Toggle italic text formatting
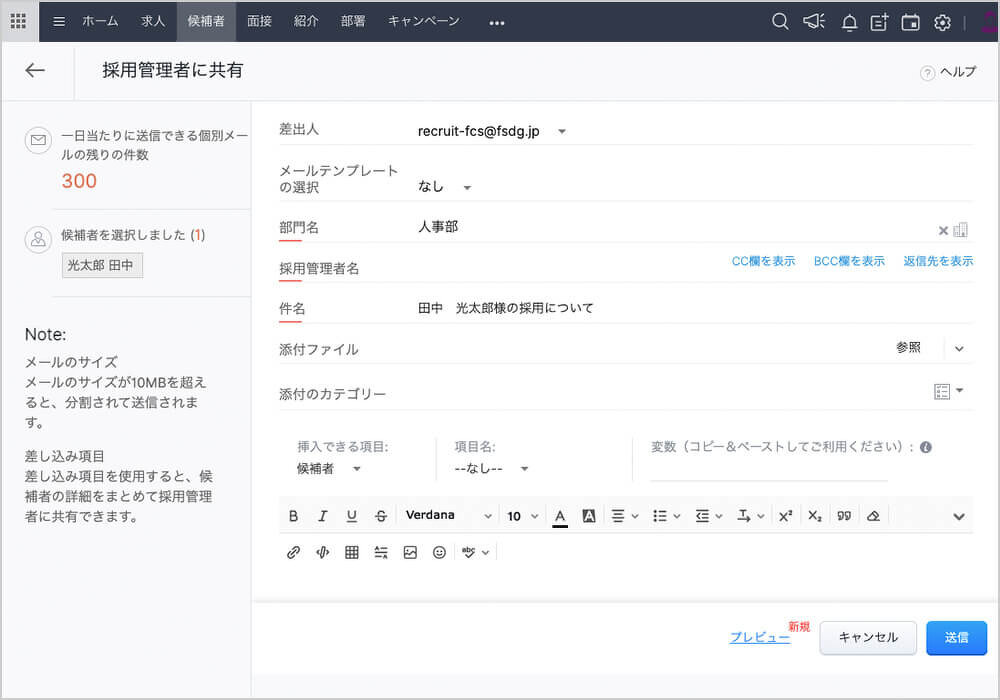 click(x=322, y=516)
